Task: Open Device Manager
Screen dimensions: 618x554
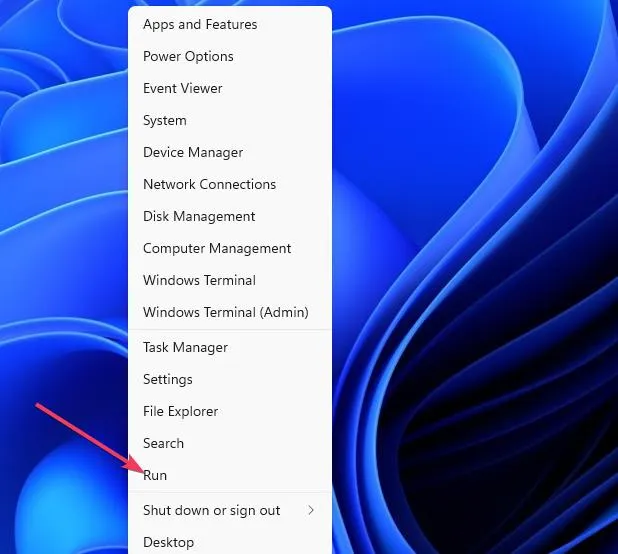Action: (230, 152)
